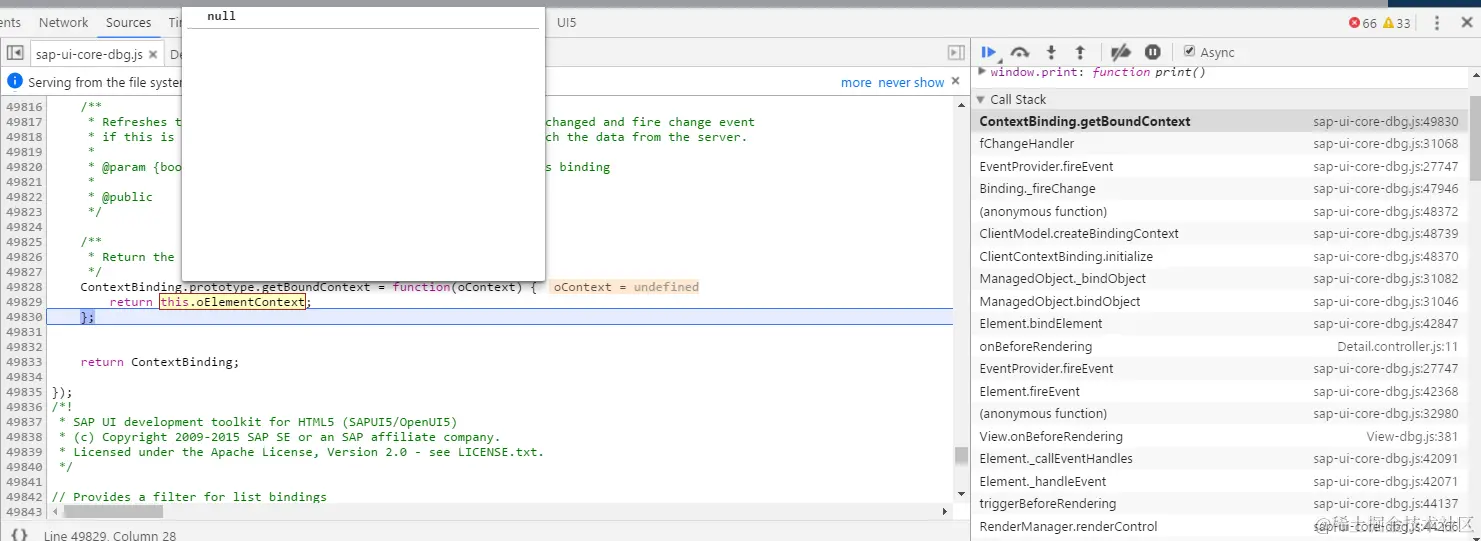Deactivate breakpoints icon

pos(1121,52)
